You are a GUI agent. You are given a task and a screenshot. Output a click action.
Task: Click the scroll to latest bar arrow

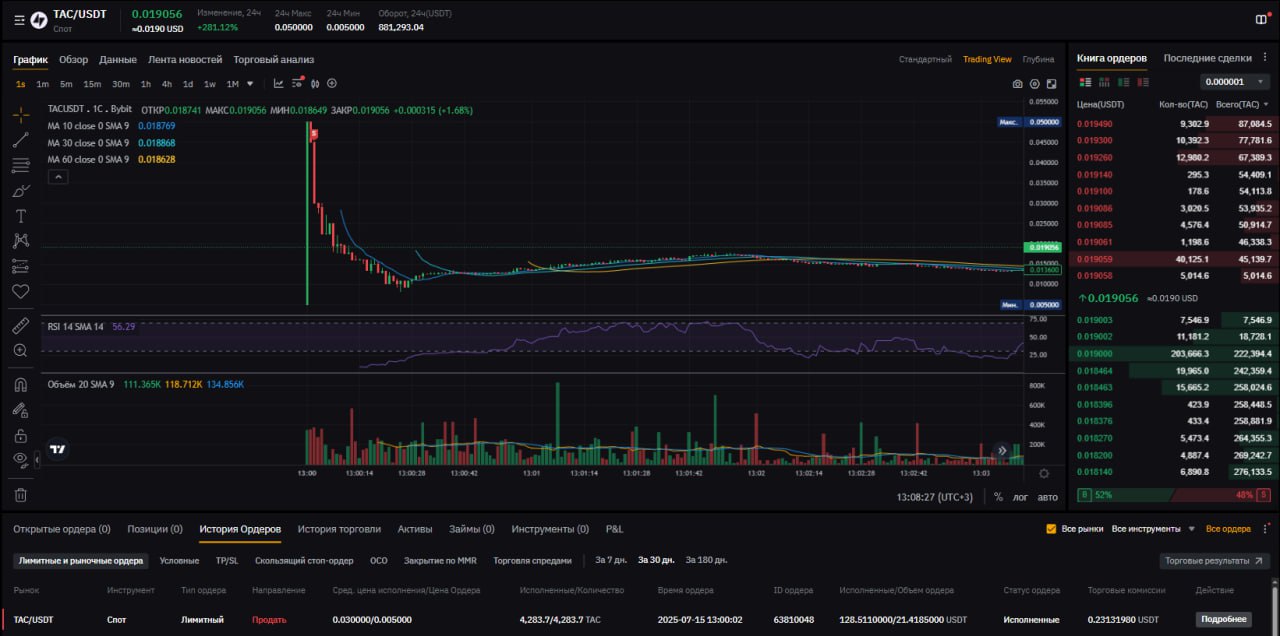pyautogui.click(x=1002, y=451)
